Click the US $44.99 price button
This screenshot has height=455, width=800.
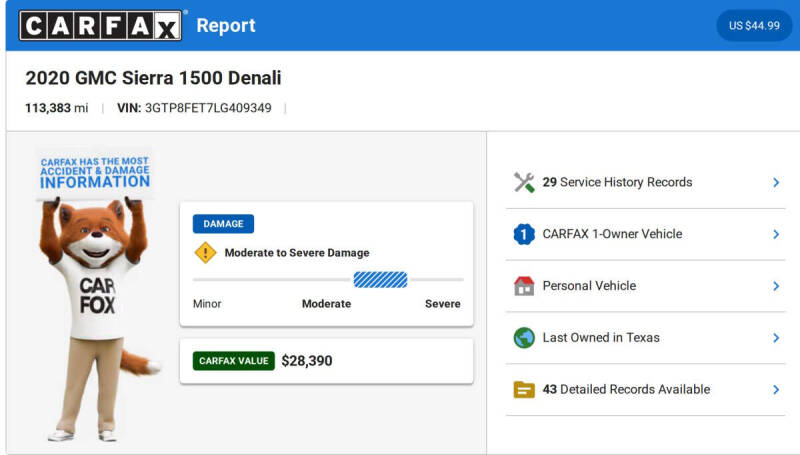754,26
